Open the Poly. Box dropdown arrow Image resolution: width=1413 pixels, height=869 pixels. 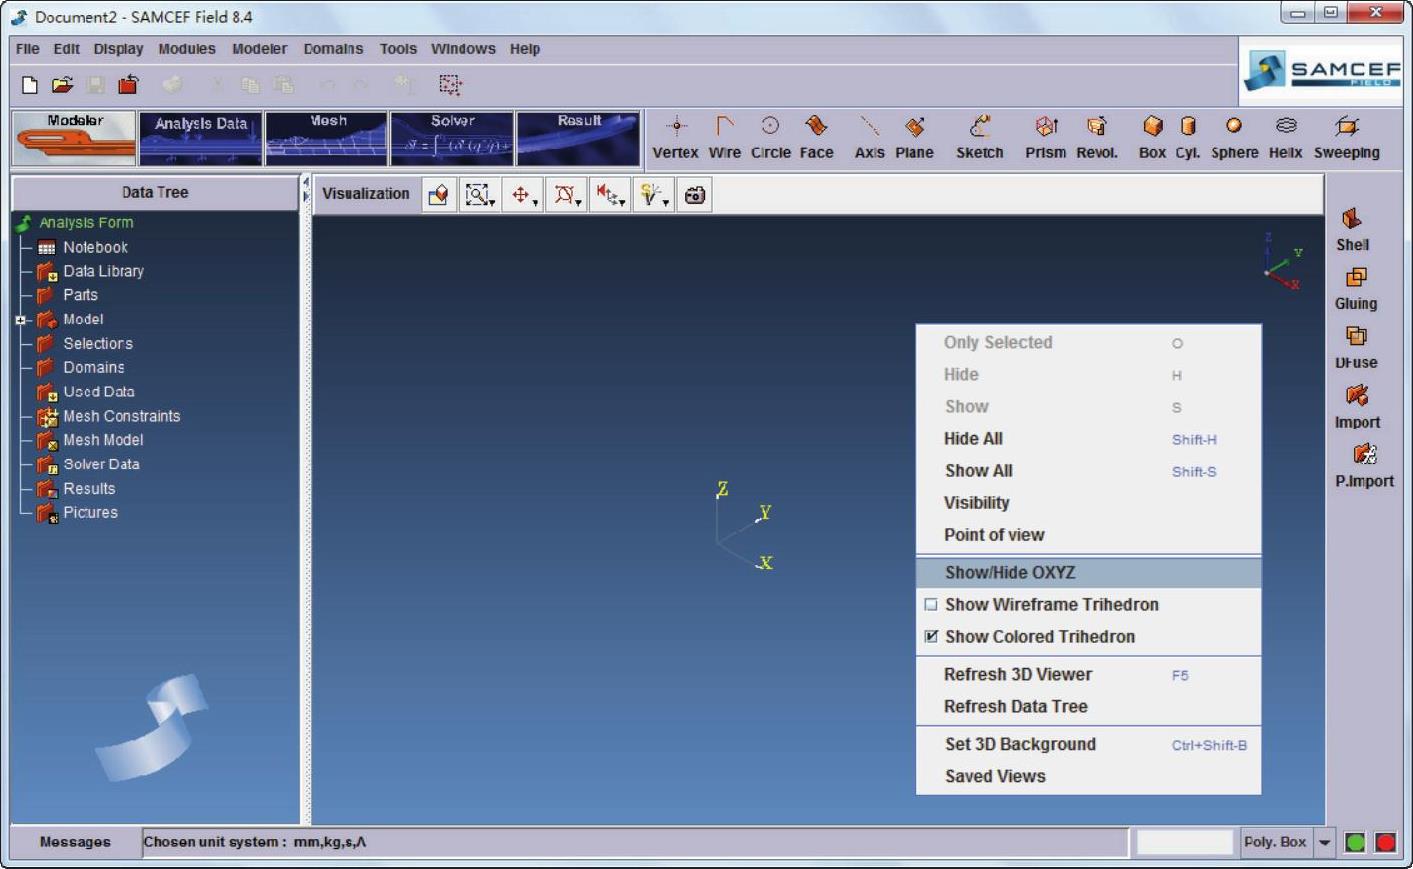(1324, 842)
